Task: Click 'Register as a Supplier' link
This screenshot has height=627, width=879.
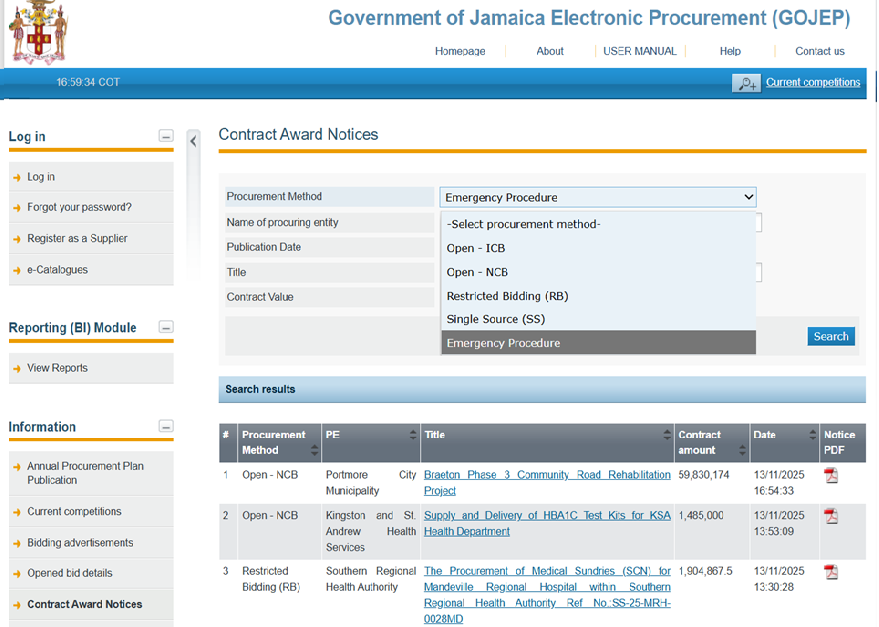Action: (77, 238)
